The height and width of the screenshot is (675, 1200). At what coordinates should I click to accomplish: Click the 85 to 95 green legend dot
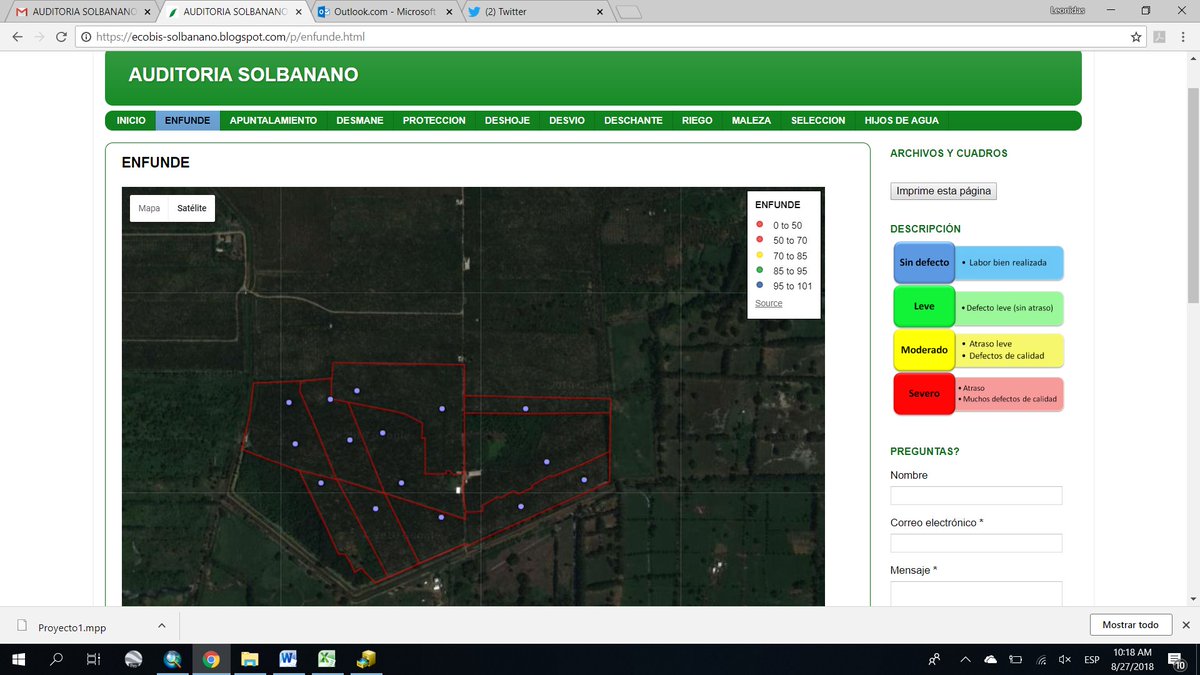[x=760, y=271]
